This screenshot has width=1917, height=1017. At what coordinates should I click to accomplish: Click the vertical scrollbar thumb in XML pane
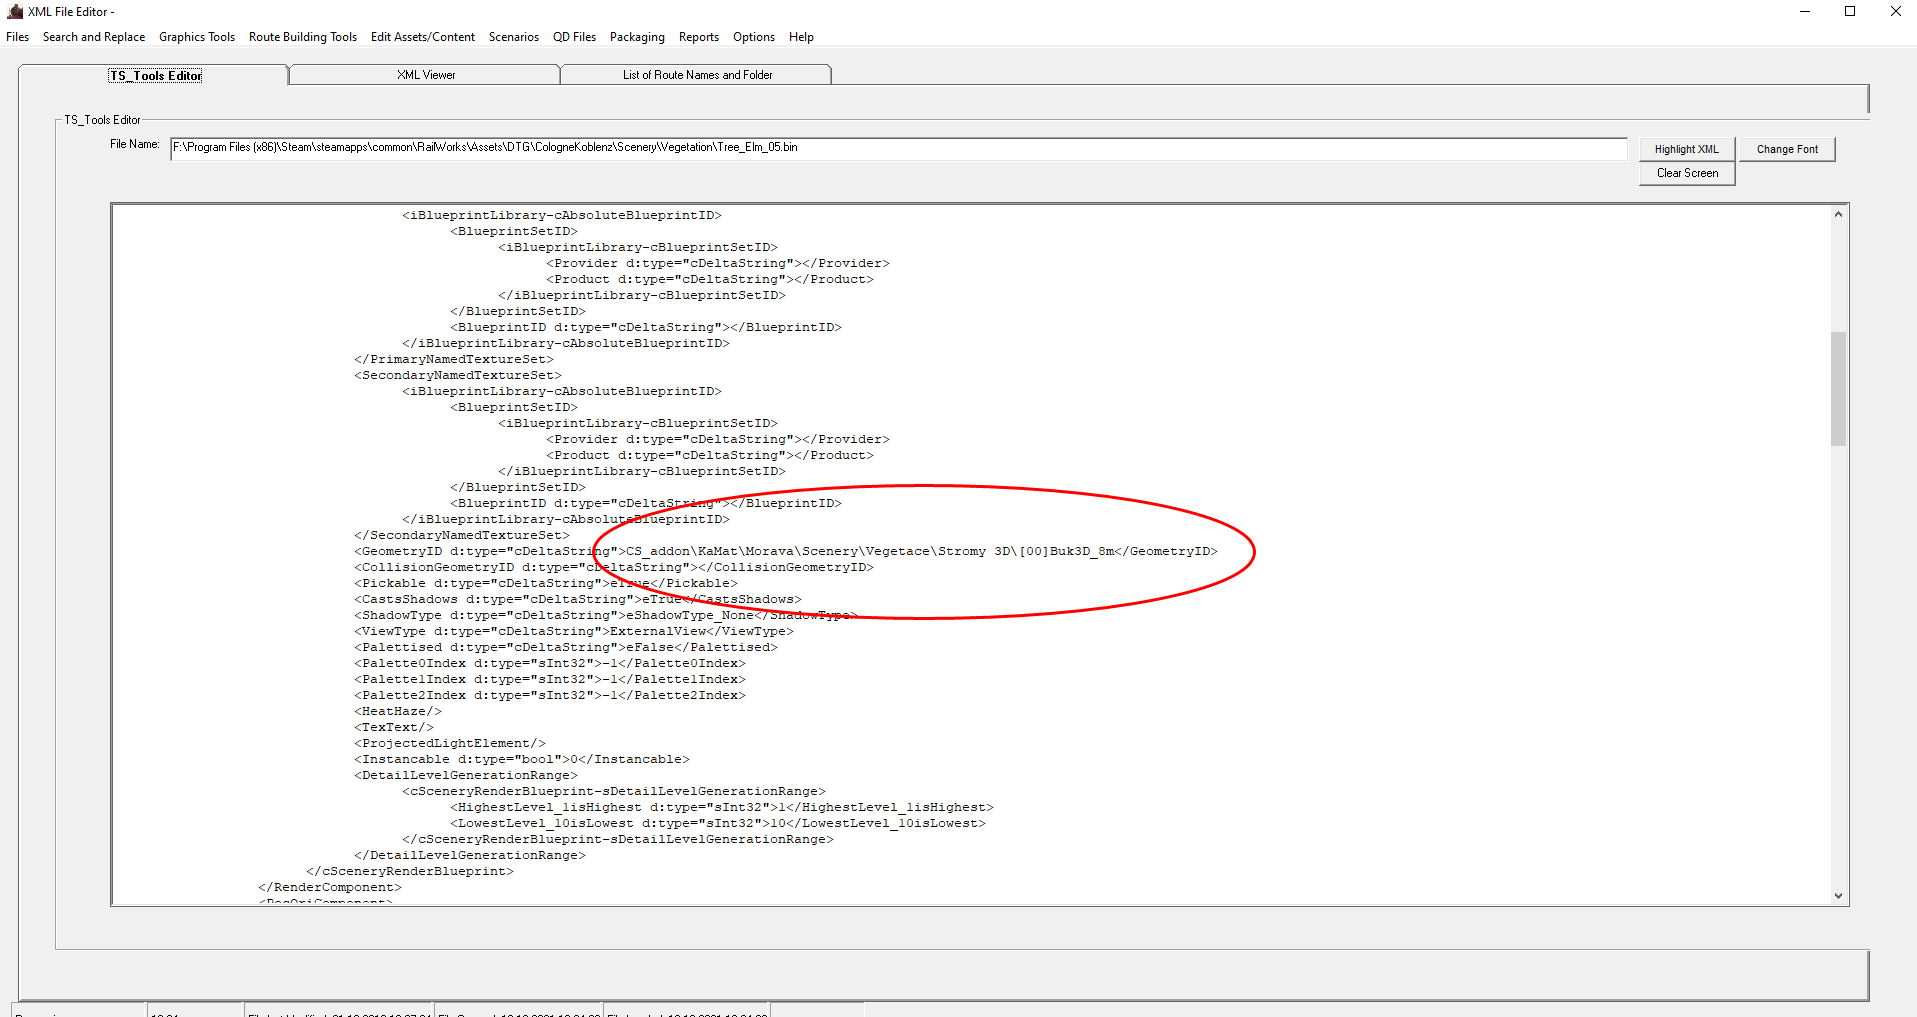pos(1838,388)
